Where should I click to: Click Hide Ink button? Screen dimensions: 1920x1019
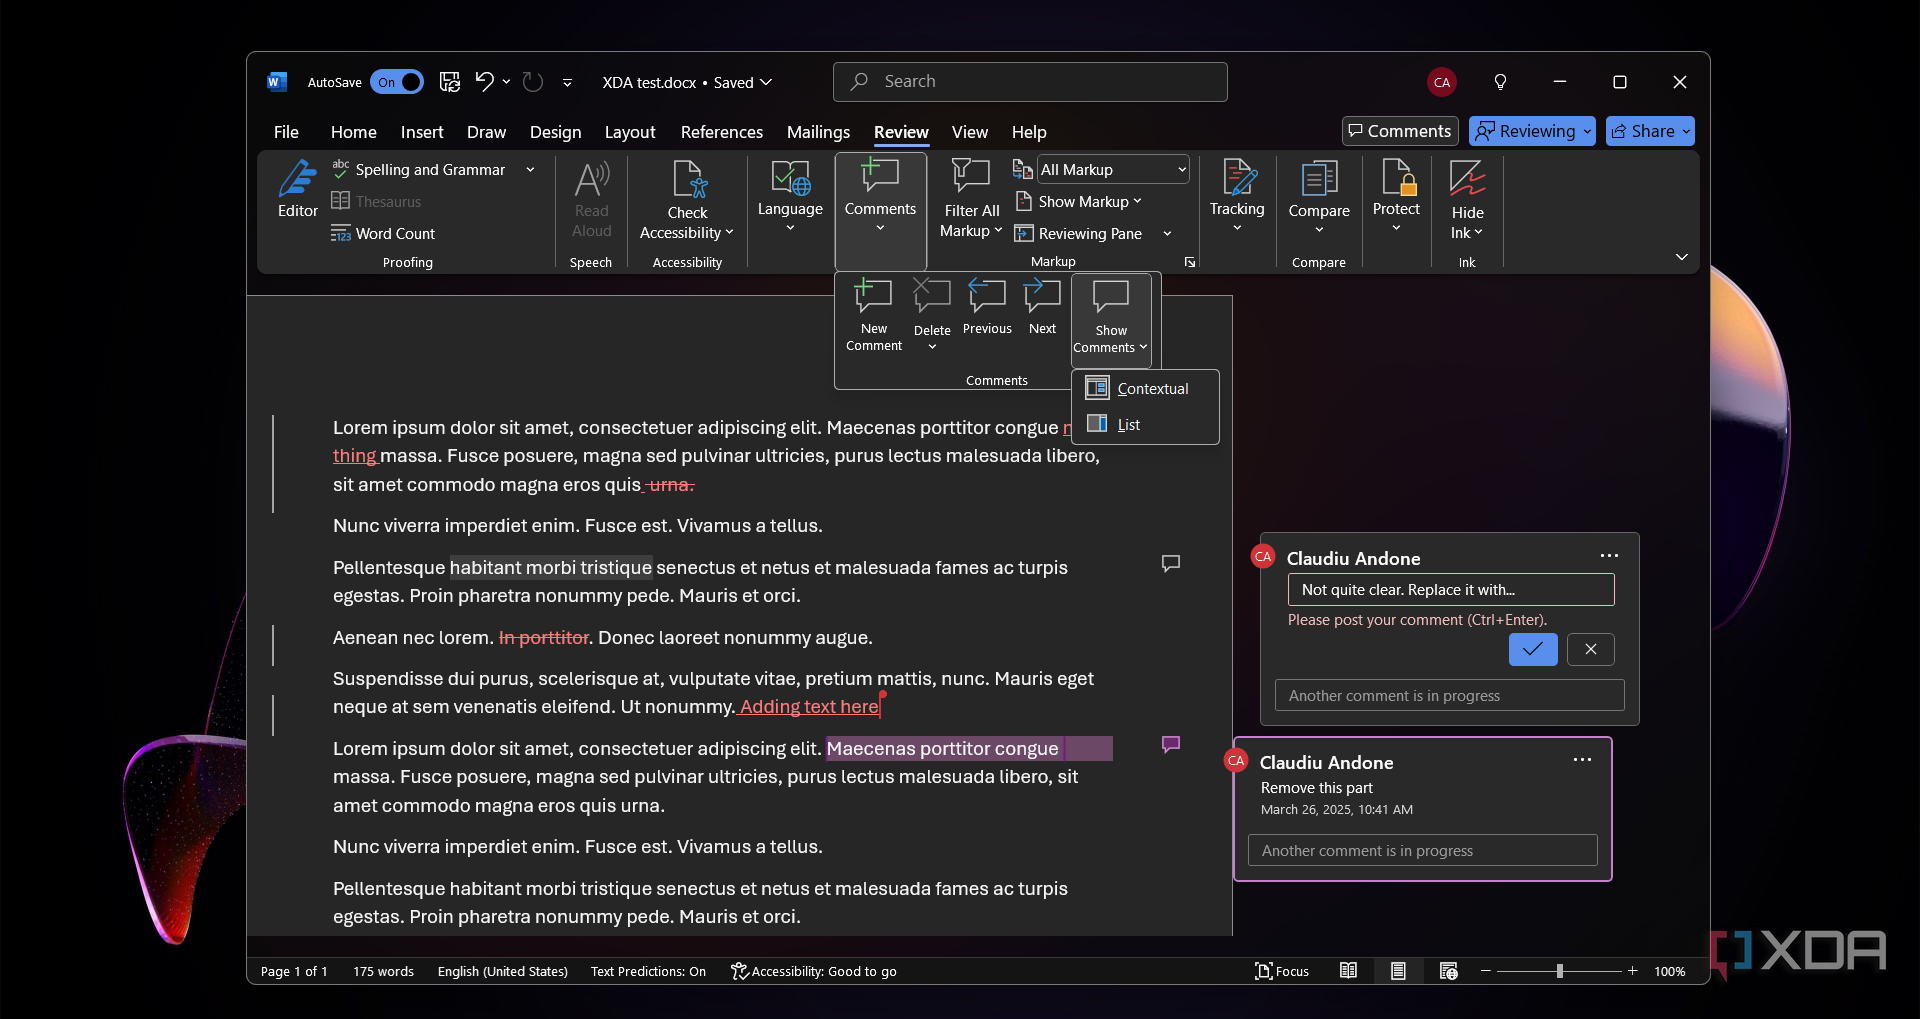tap(1467, 199)
